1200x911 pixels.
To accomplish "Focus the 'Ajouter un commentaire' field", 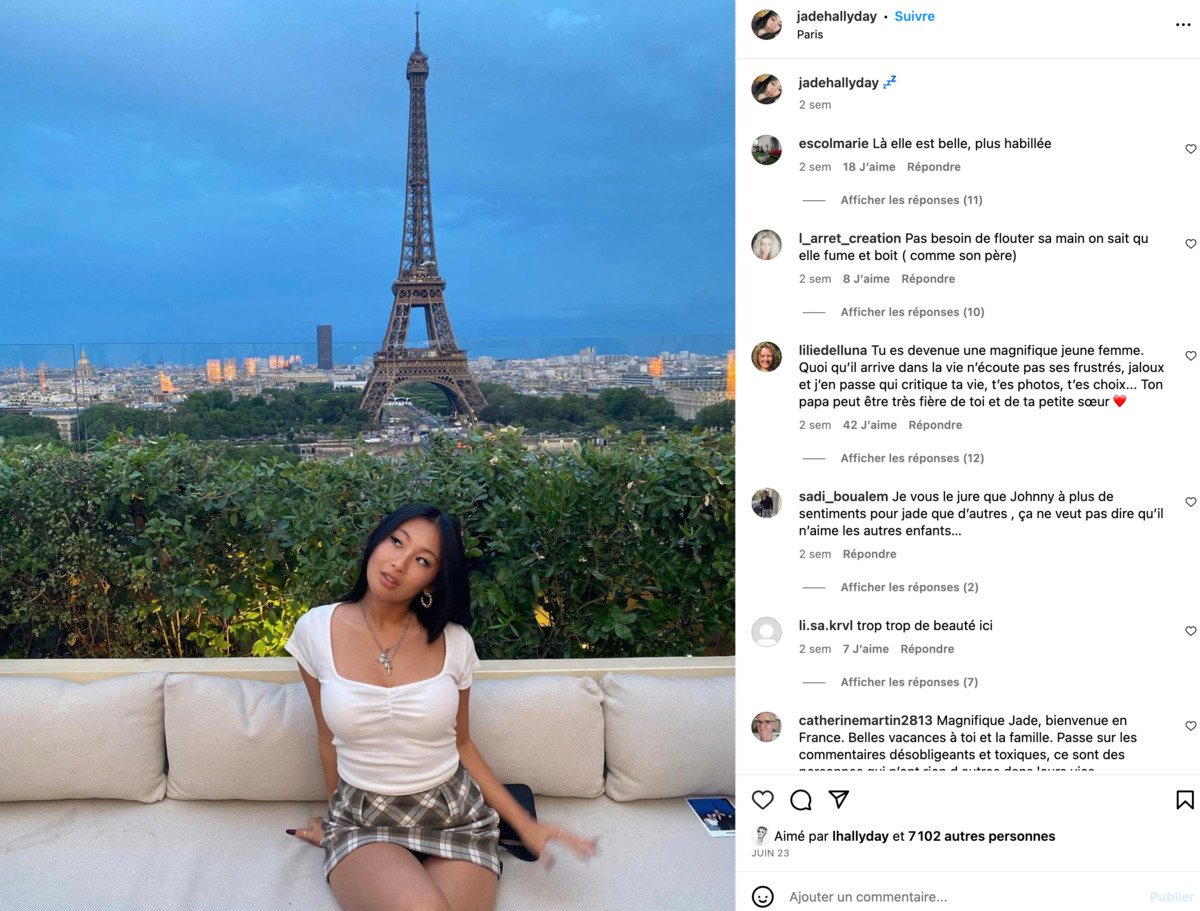I will coord(960,897).
